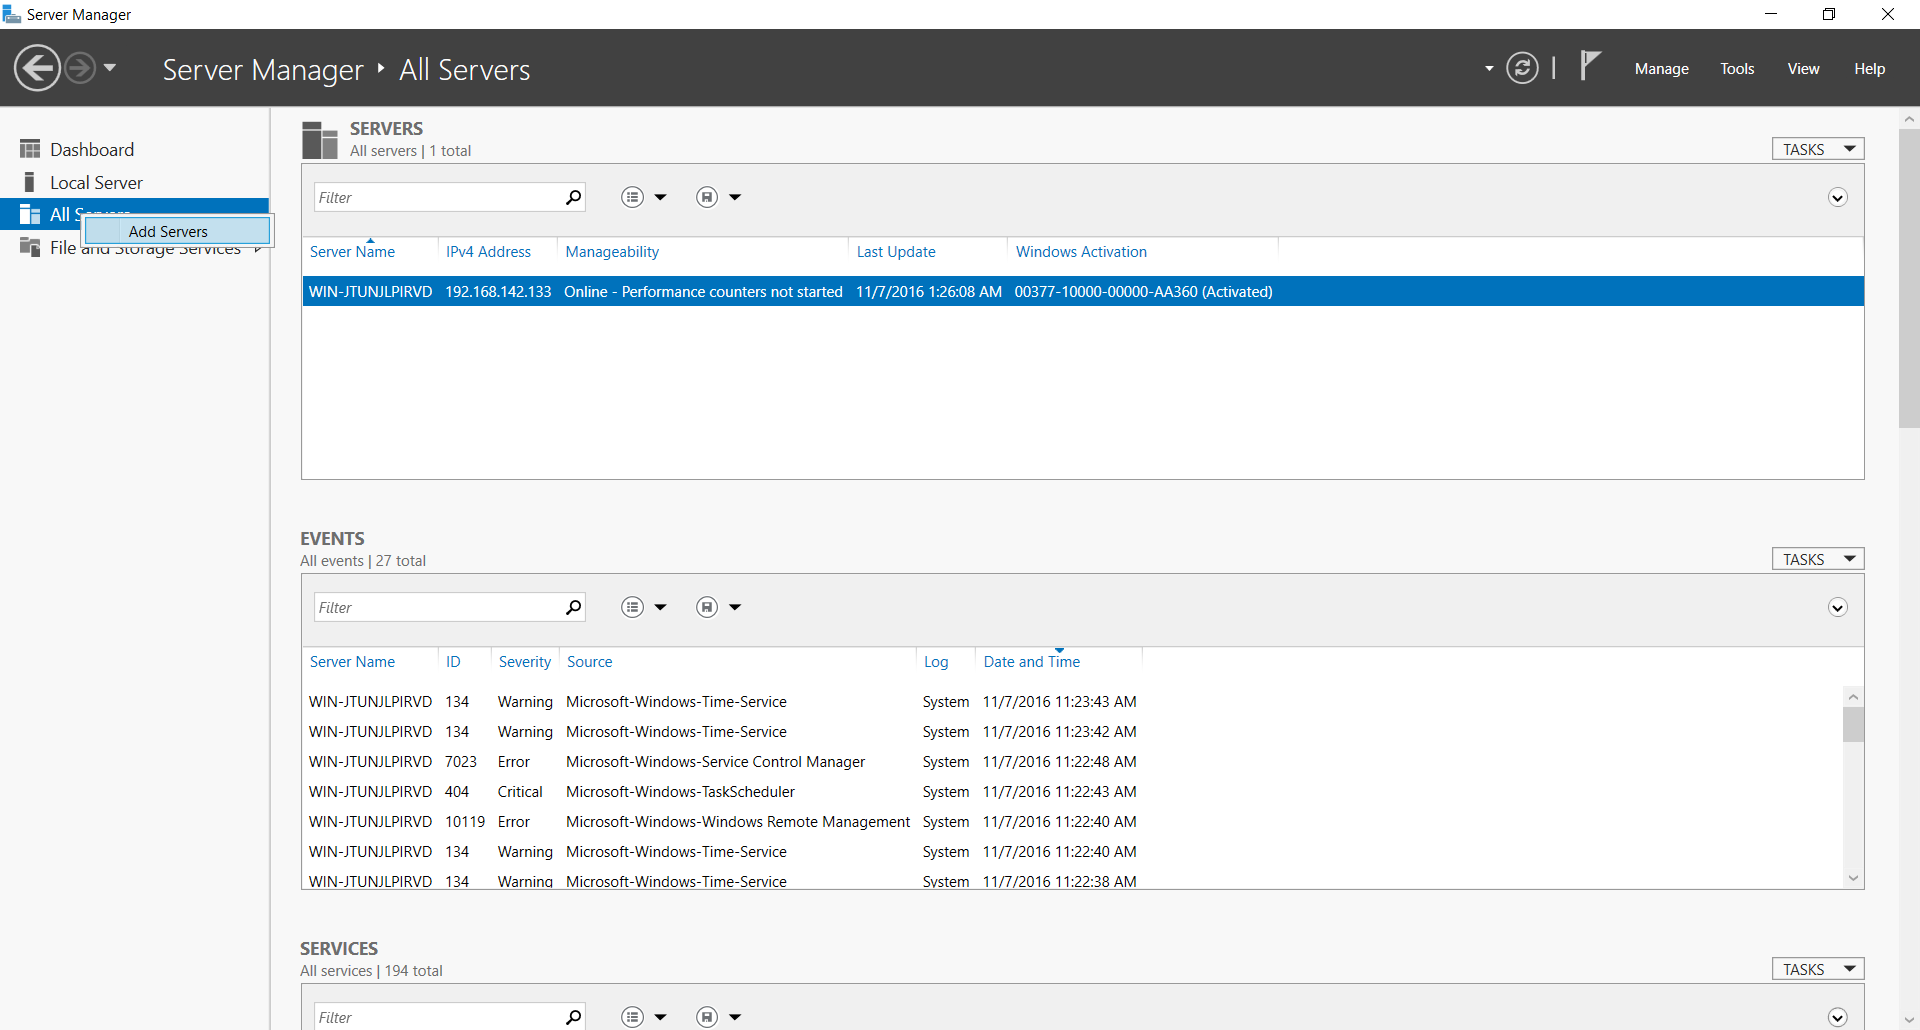Sort events by ID column
This screenshot has height=1030, width=1920.
click(x=453, y=662)
